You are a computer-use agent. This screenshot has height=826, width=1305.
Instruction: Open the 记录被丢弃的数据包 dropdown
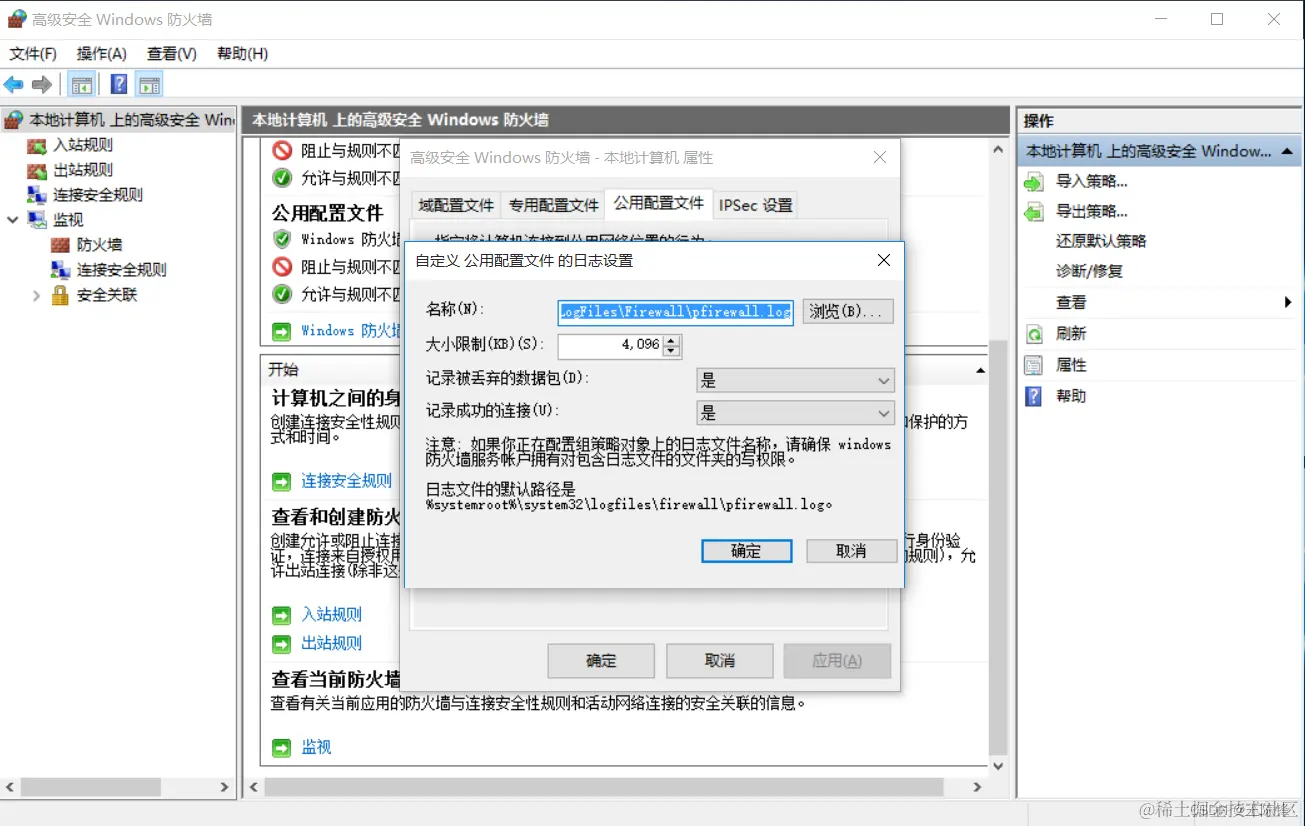pos(795,381)
